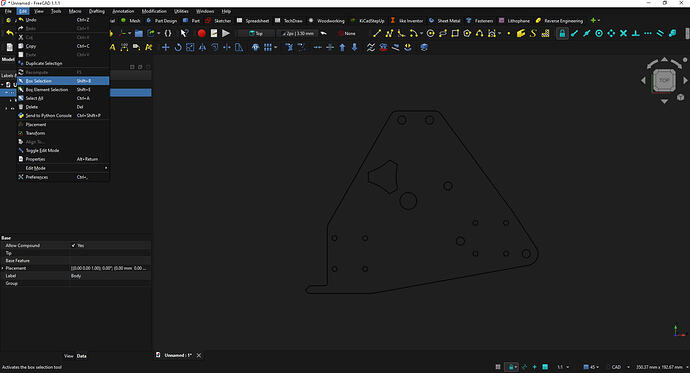Toggle the Allow Compound Yes checkbox
The width and height of the screenshot is (690, 373).
(73, 245)
